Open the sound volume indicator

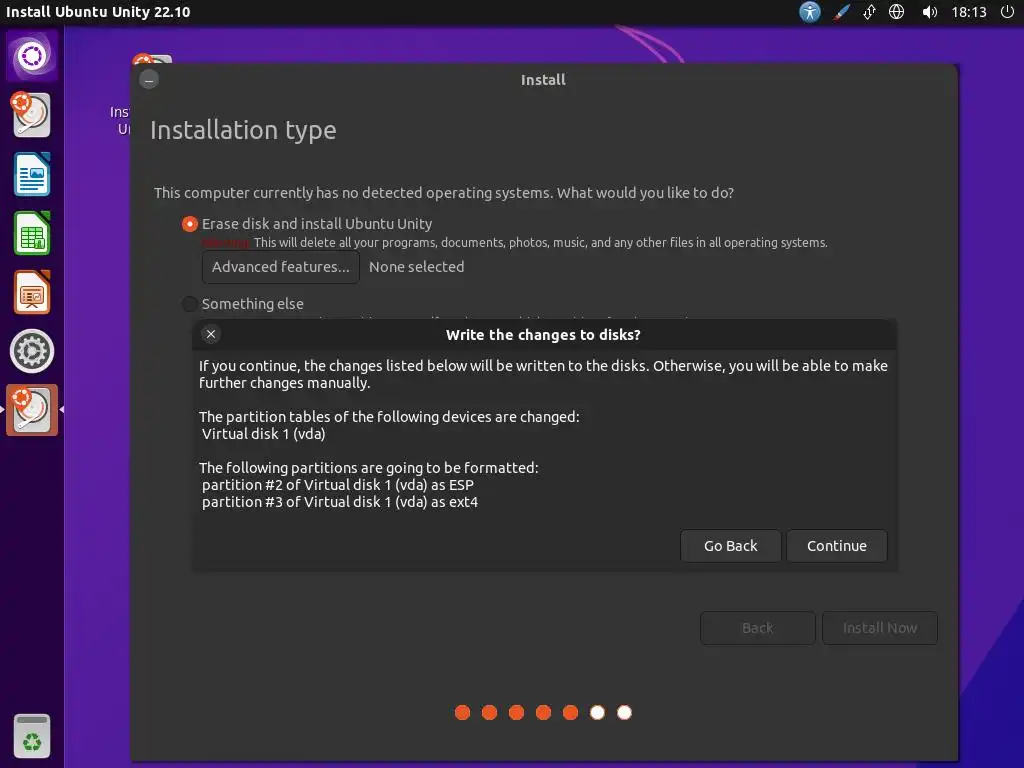pyautogui.click(x=929, y=12)
